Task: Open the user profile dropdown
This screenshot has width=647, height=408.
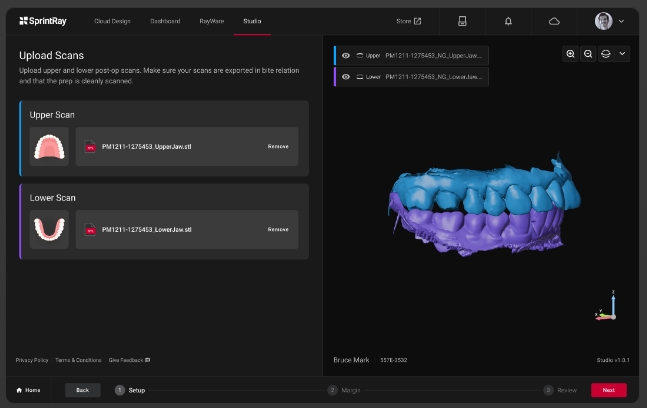Action: pyautogui.click(x=611, y=20)
